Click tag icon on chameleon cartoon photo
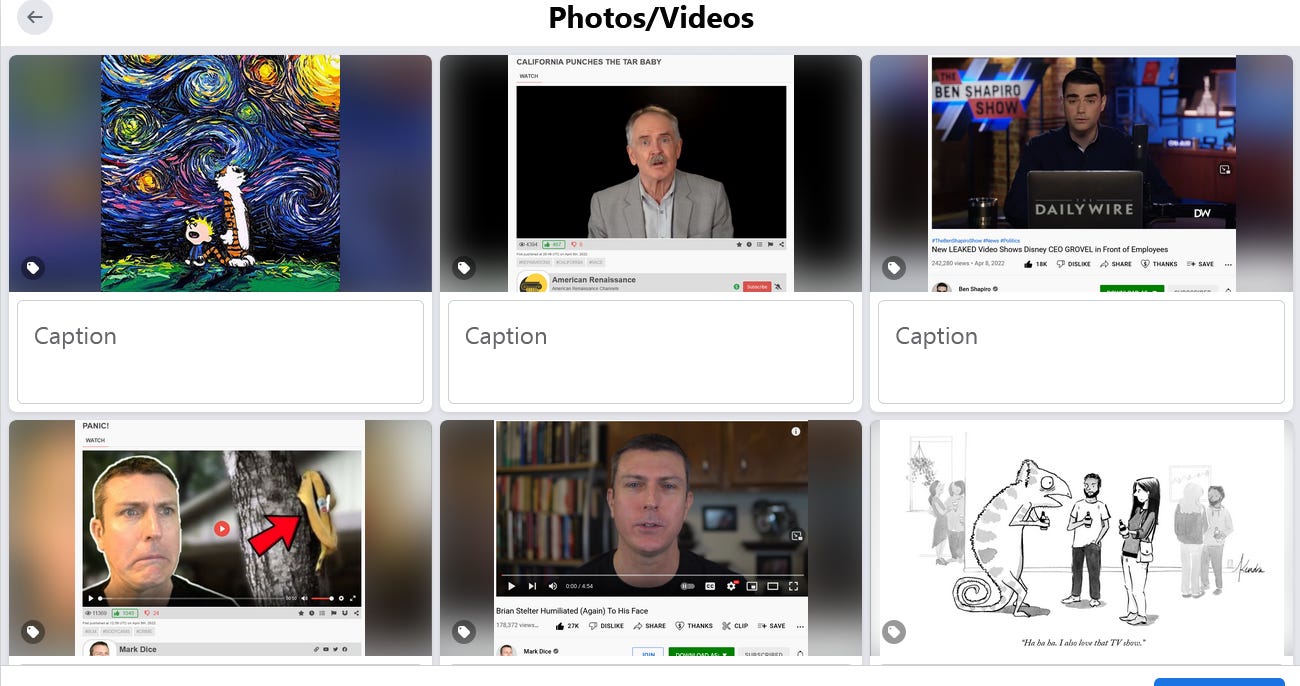1300x686 pixels. (894, 632)
